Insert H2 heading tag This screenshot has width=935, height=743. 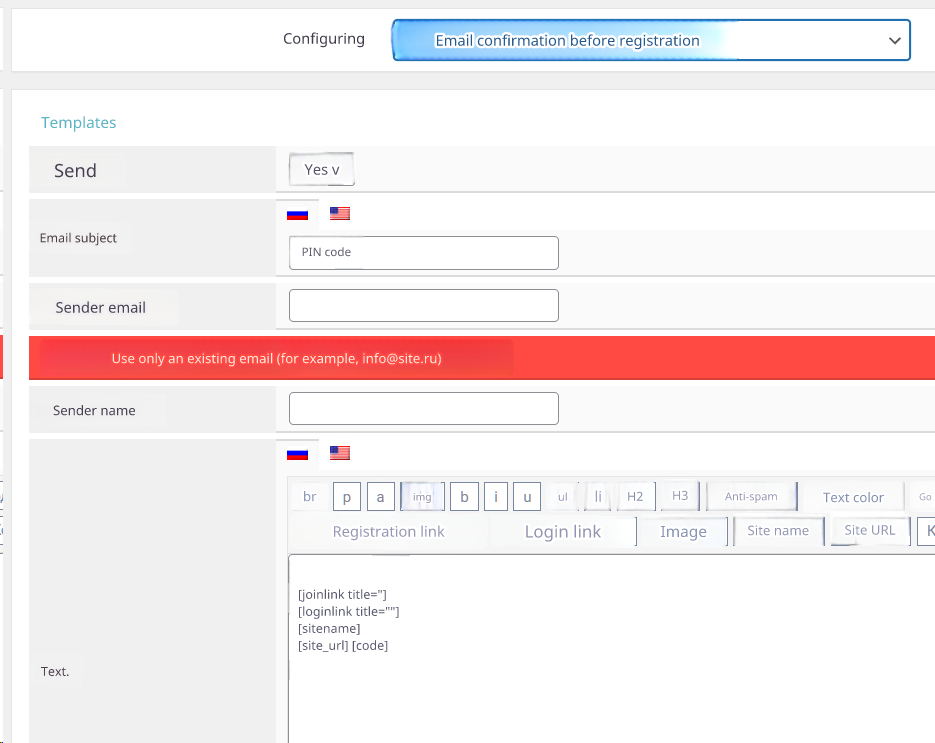[x=635, y=496]
